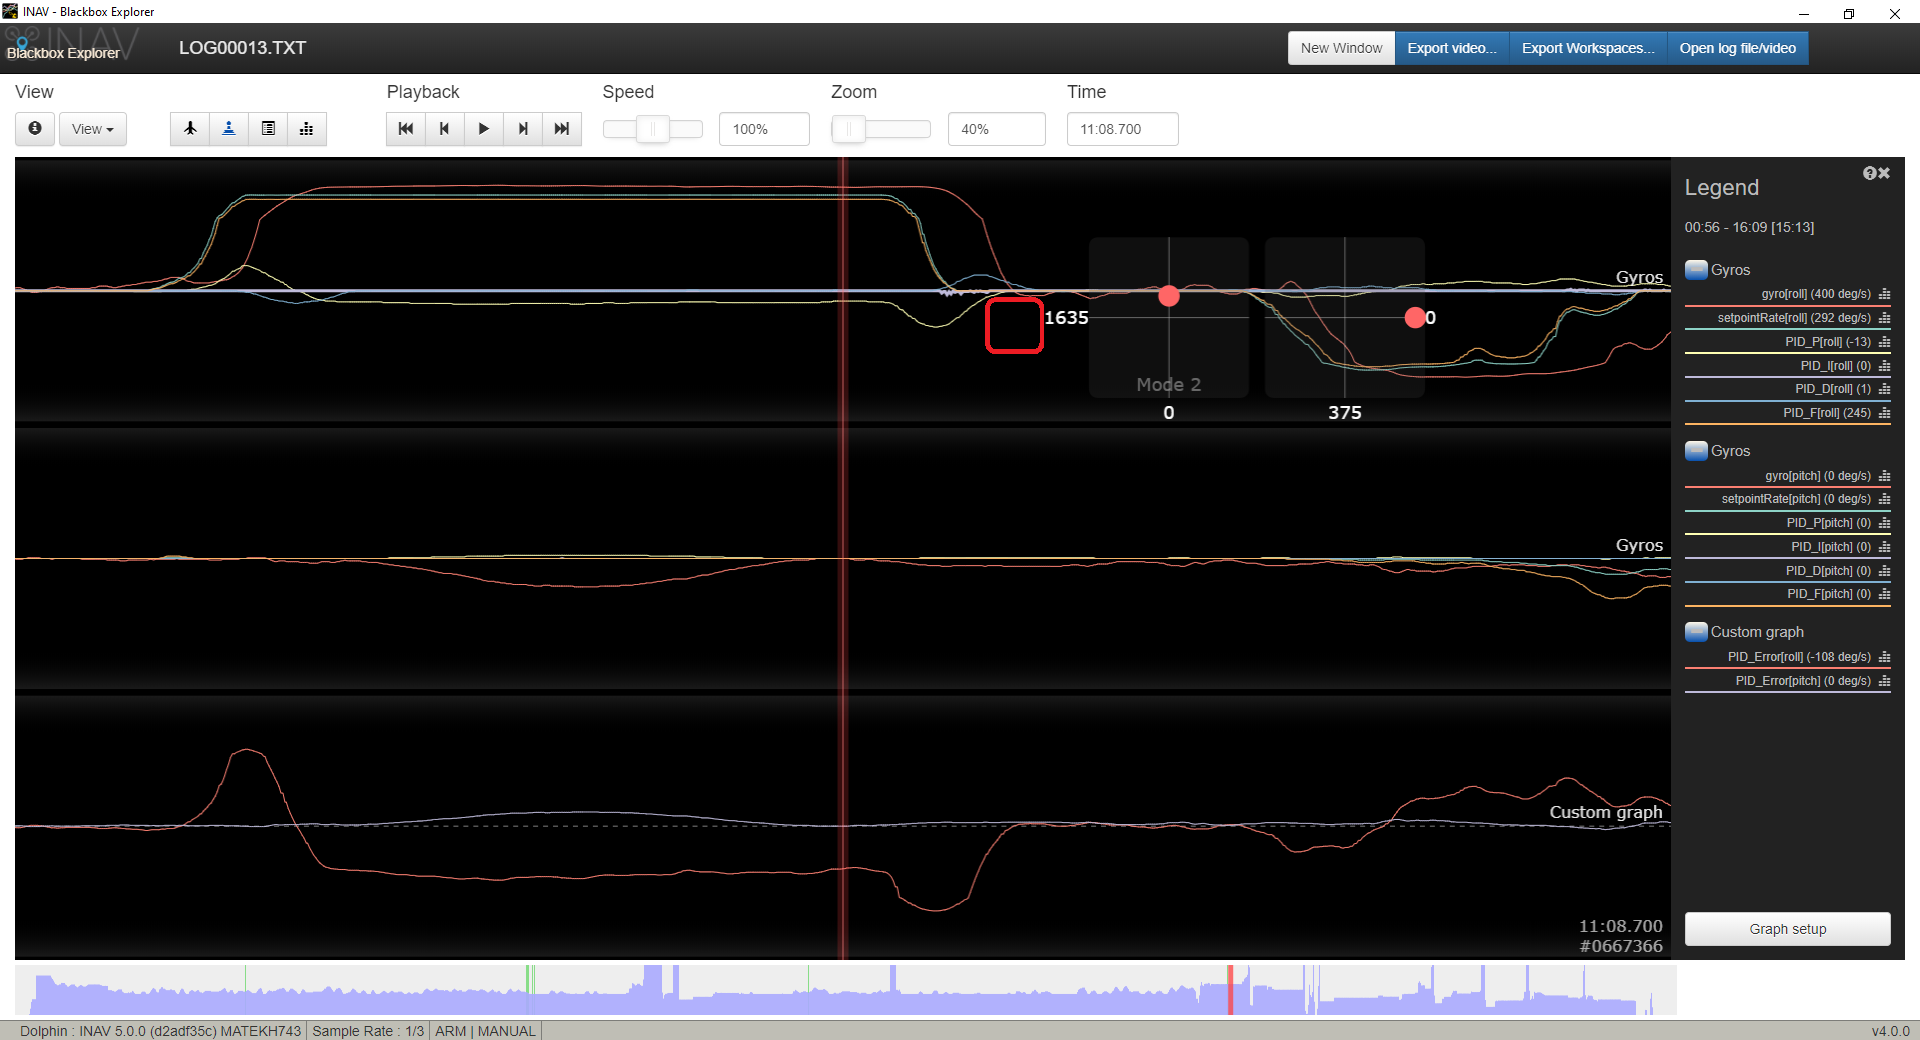Collapse the first Gyros legend group
Image resolution: width=1920 pixels, height=1040 pixels.
coord(1696,270)
